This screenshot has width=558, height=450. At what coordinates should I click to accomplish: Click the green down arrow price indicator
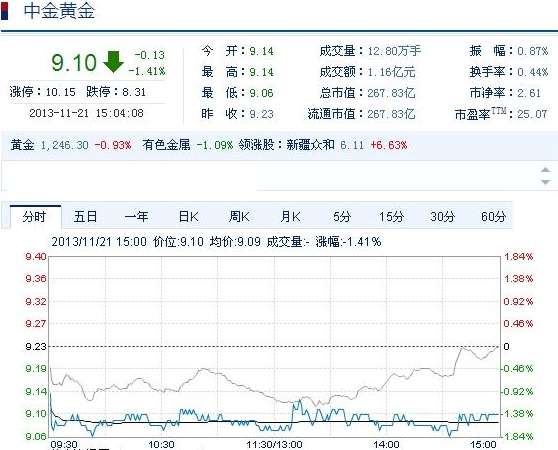(113, 62)
